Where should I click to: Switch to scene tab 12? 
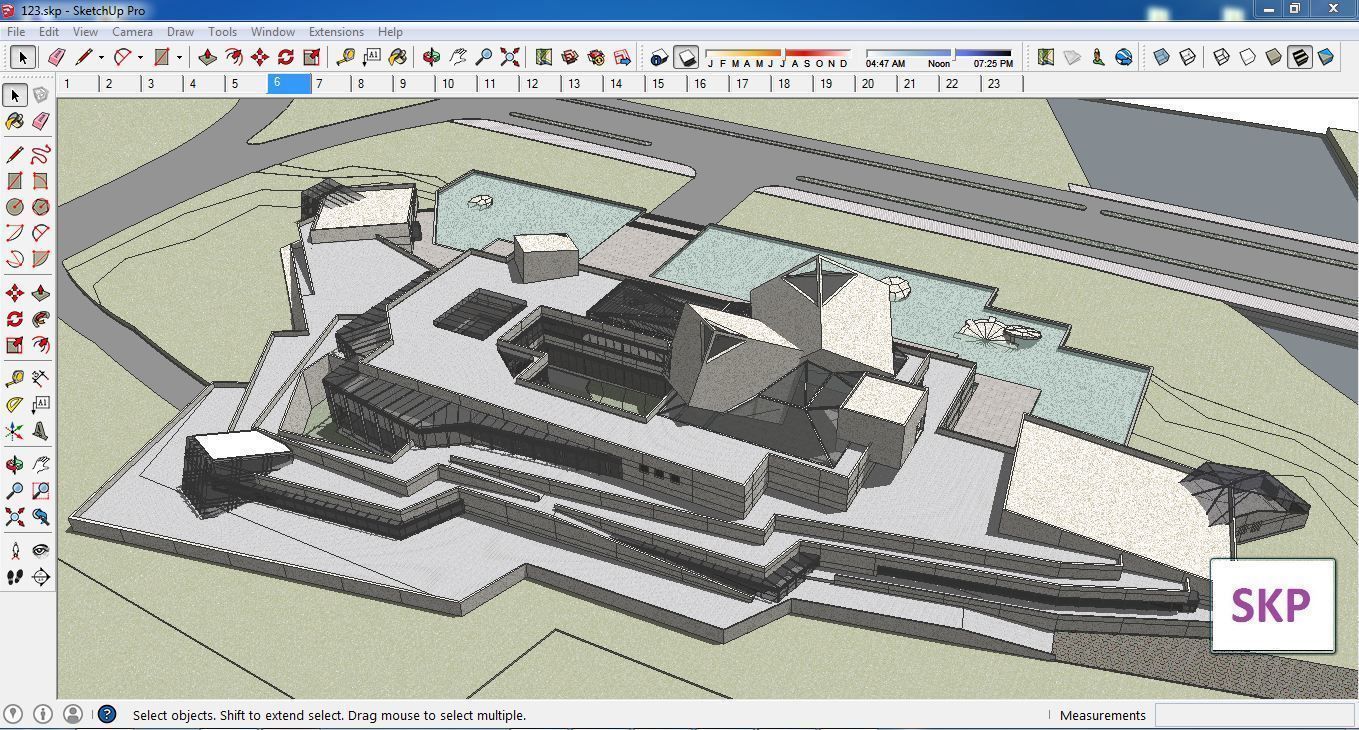(x=542, y=84)
